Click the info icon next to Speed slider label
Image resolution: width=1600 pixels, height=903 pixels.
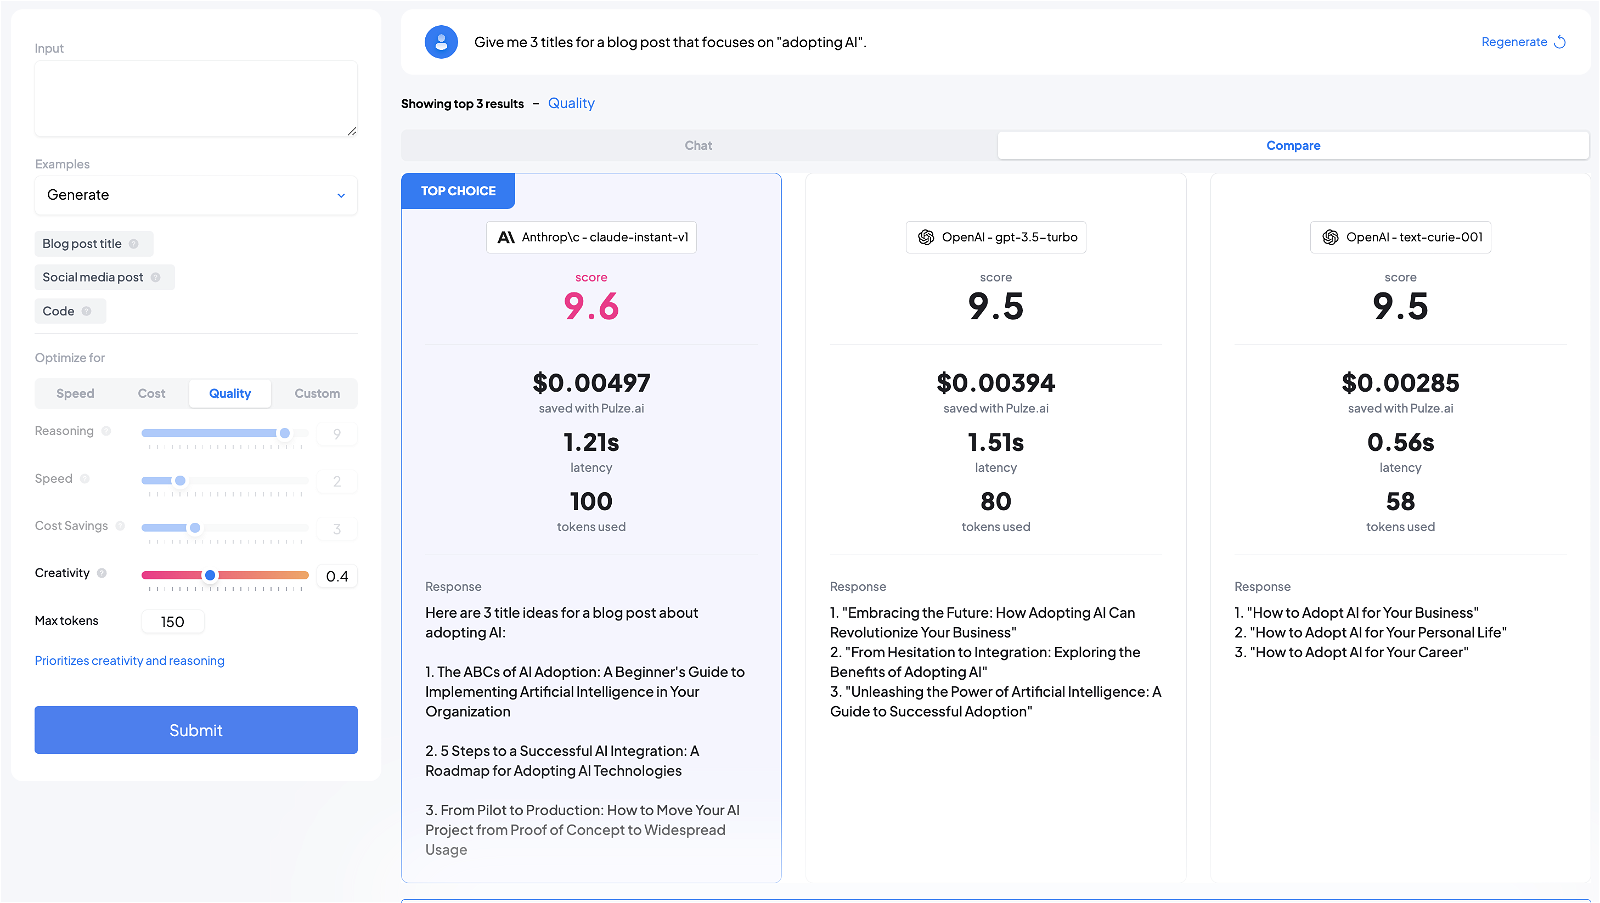85,479
